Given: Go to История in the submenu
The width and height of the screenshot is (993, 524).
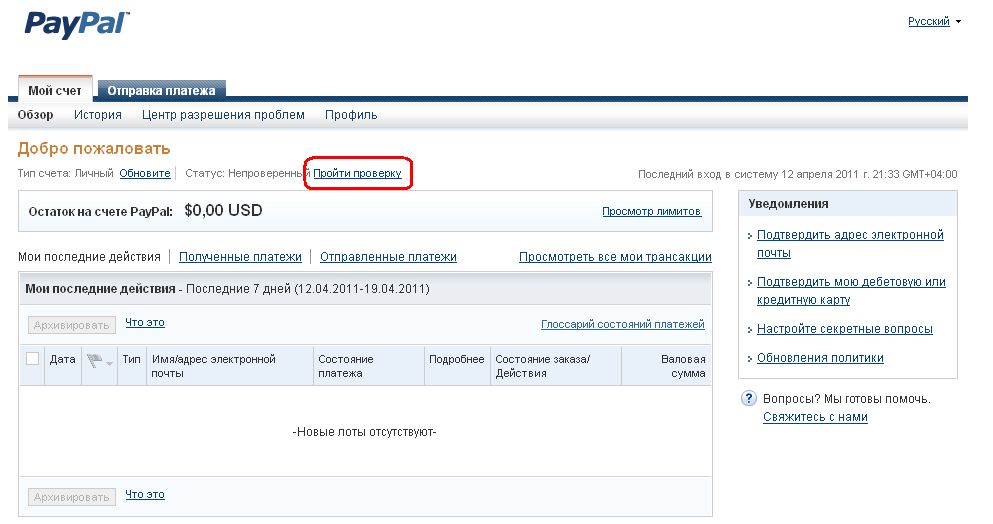Looking at the screenshot, I should [98, 115].
